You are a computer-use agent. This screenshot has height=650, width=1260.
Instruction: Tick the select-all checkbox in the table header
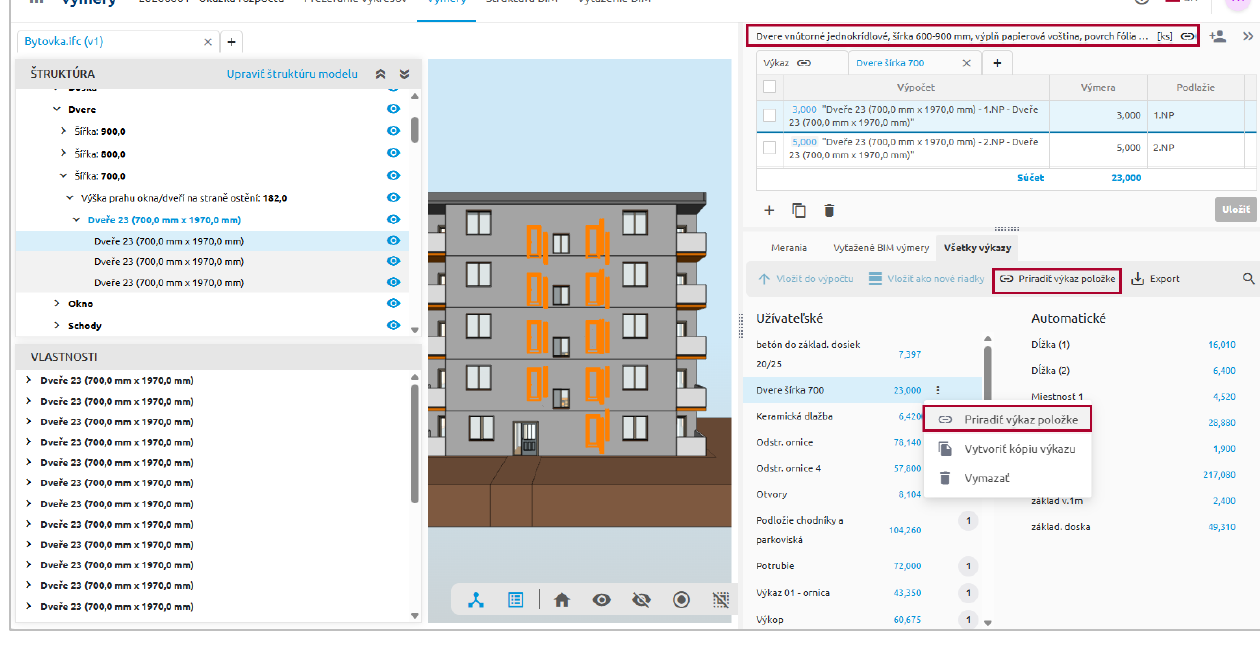pos(769,87)
